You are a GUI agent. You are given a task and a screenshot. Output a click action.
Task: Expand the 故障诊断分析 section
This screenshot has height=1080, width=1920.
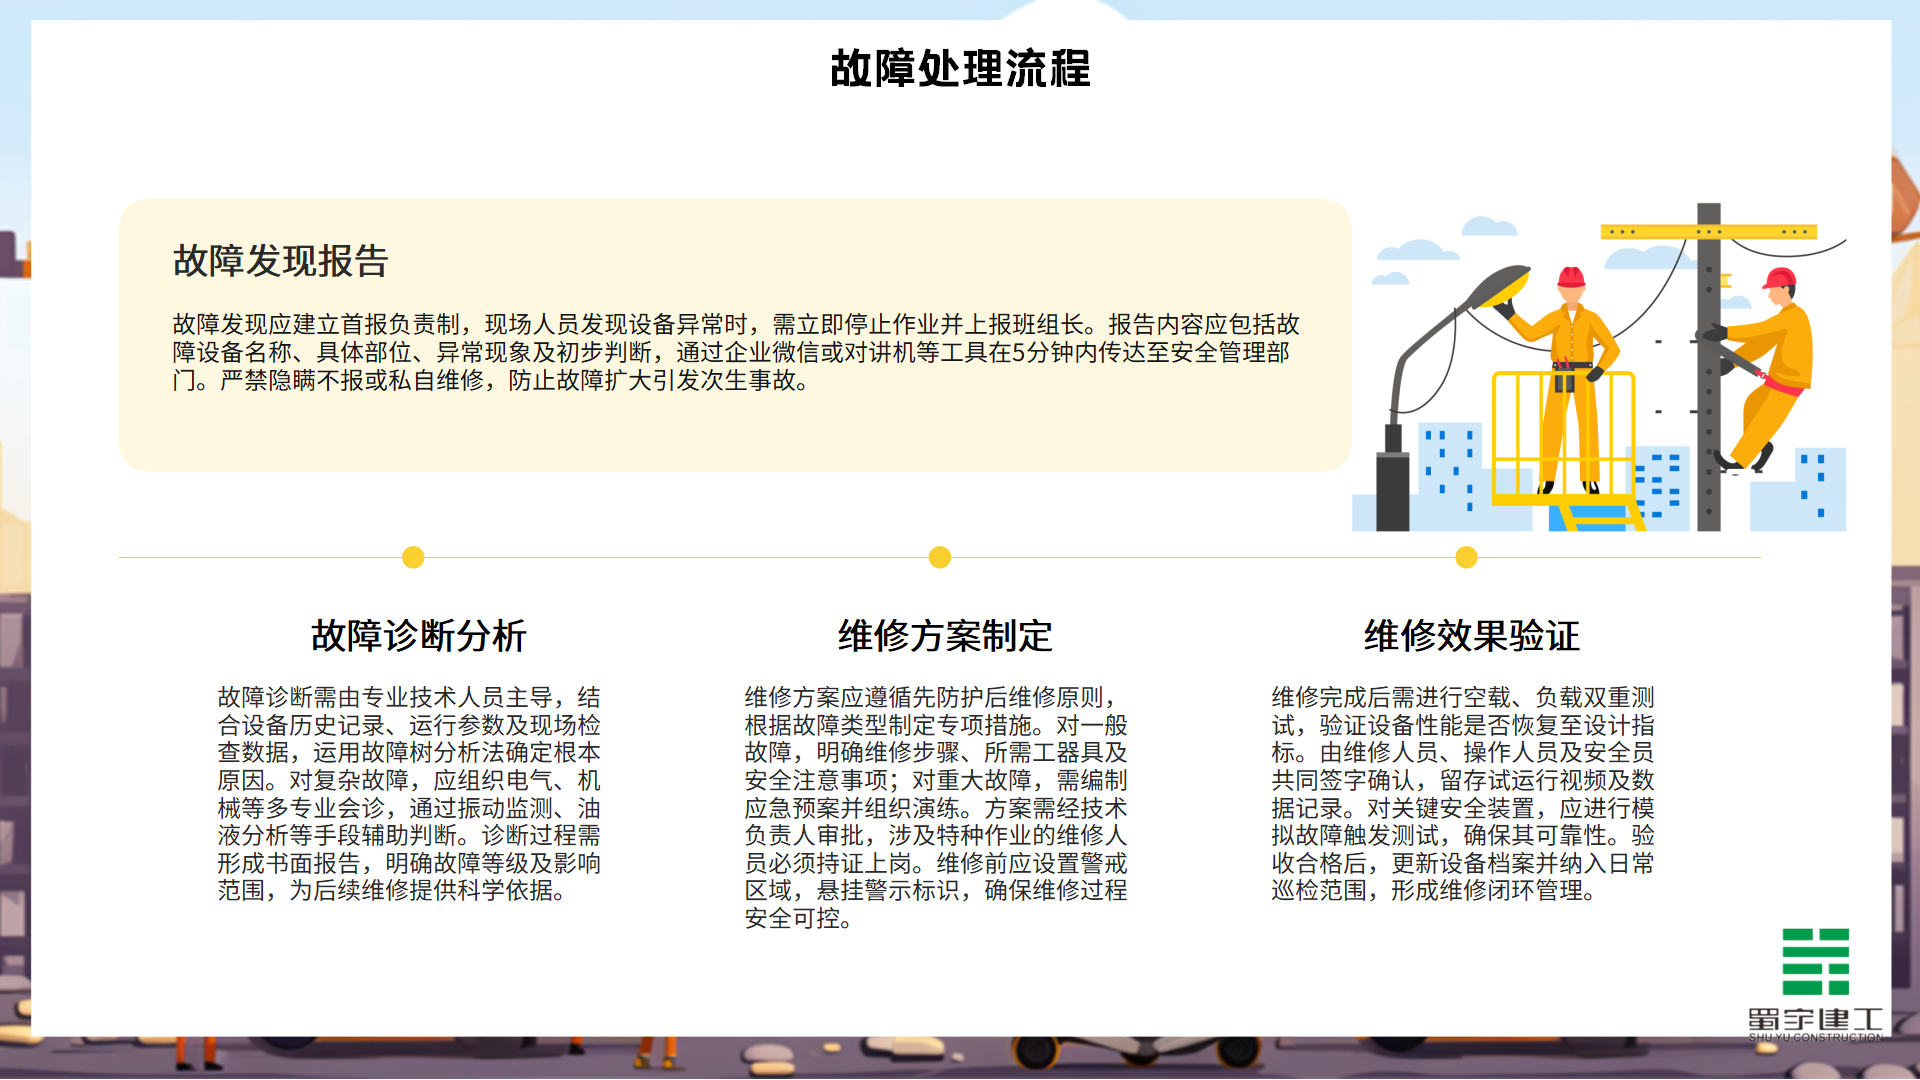(418, 636)
